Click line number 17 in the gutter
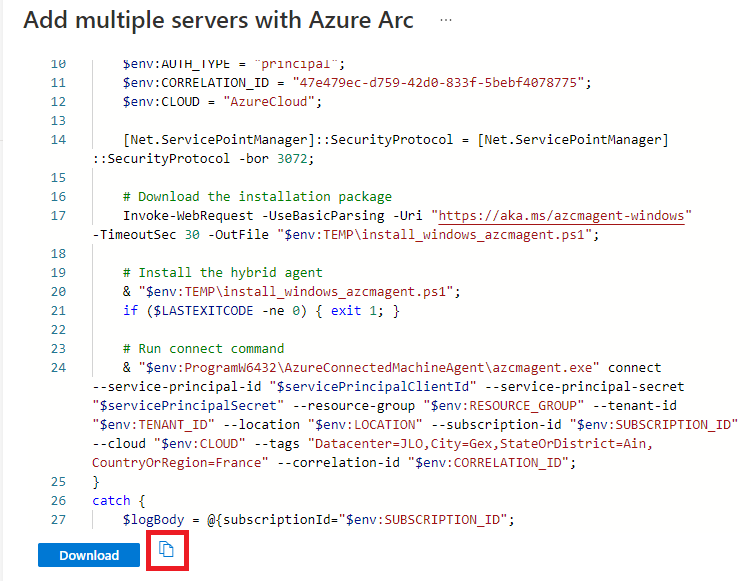This screenshot has width=751, height=581. pyautogui.click(x=58, y=216)
